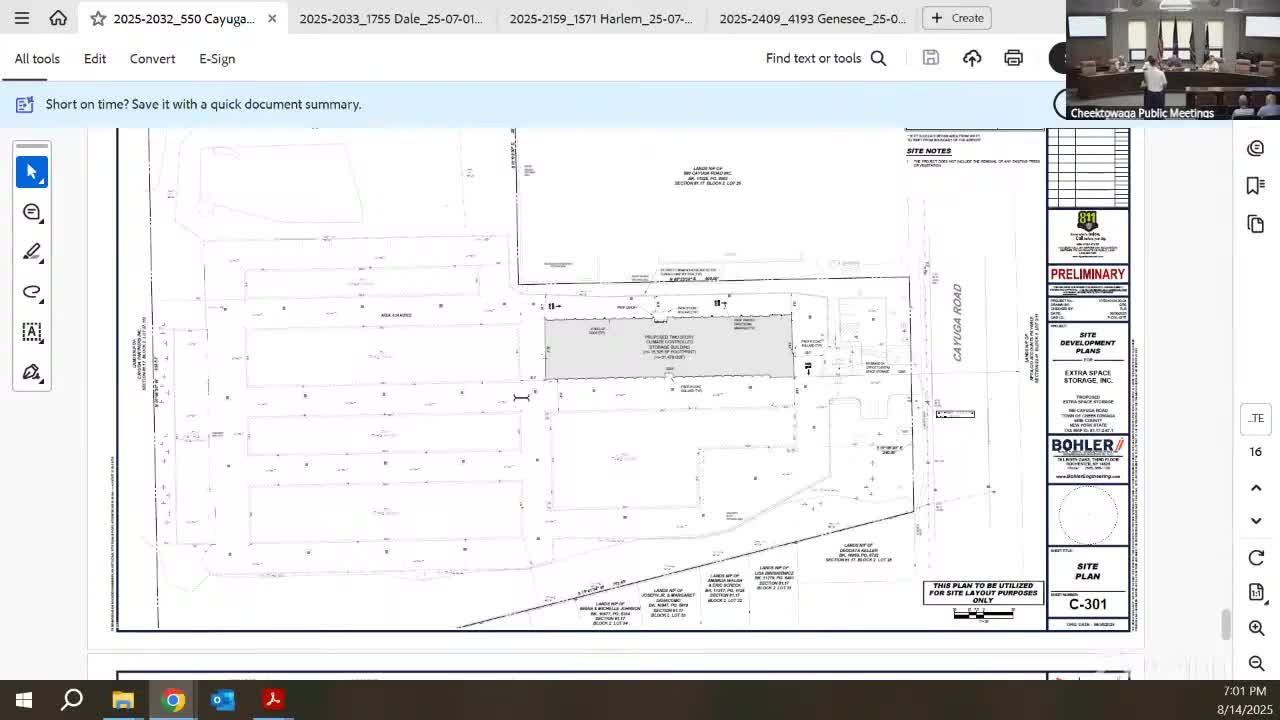The image size is (1280, 720).
Task: Zoom in using the magnifier plus
Action: (x=1256, y=628)
